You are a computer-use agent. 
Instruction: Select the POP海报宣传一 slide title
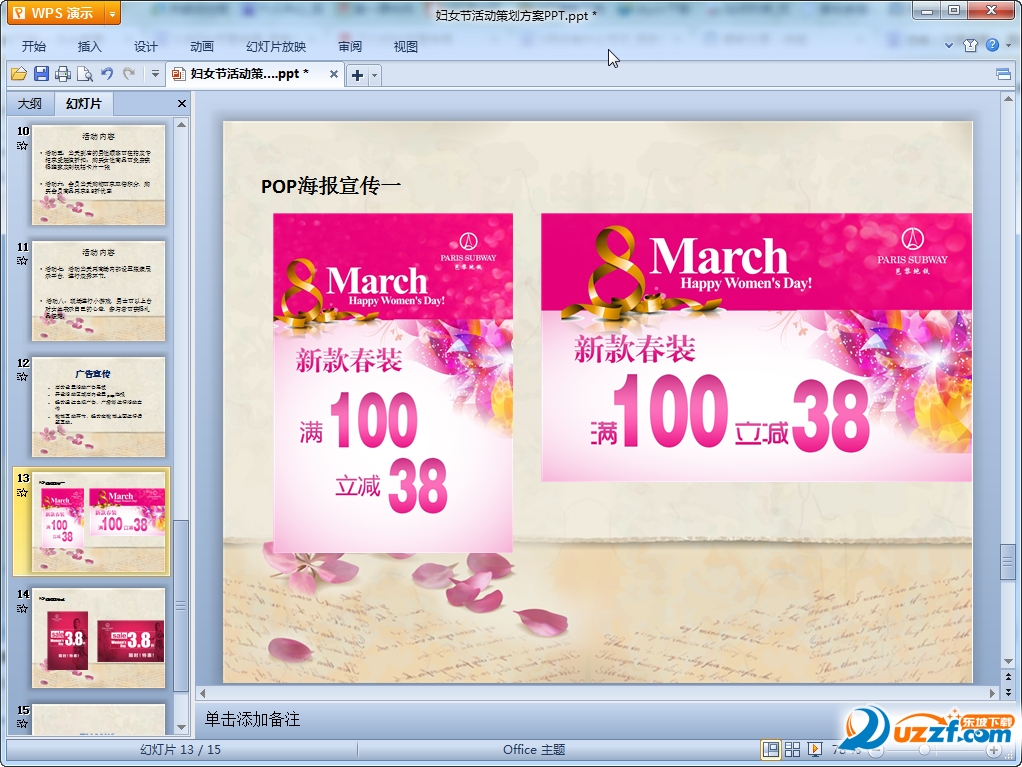pos(330,186)
